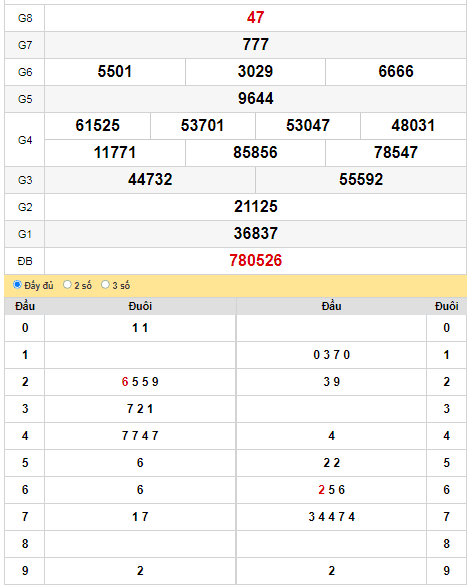Click the G4 number 53047
The image size is (471, 588).
pos(308,126)
